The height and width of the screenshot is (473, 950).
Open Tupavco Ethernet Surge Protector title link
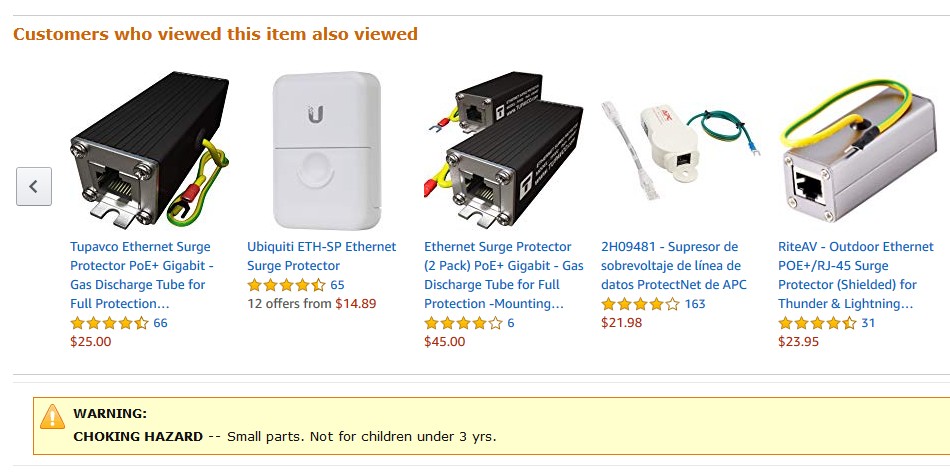point(141,275)
